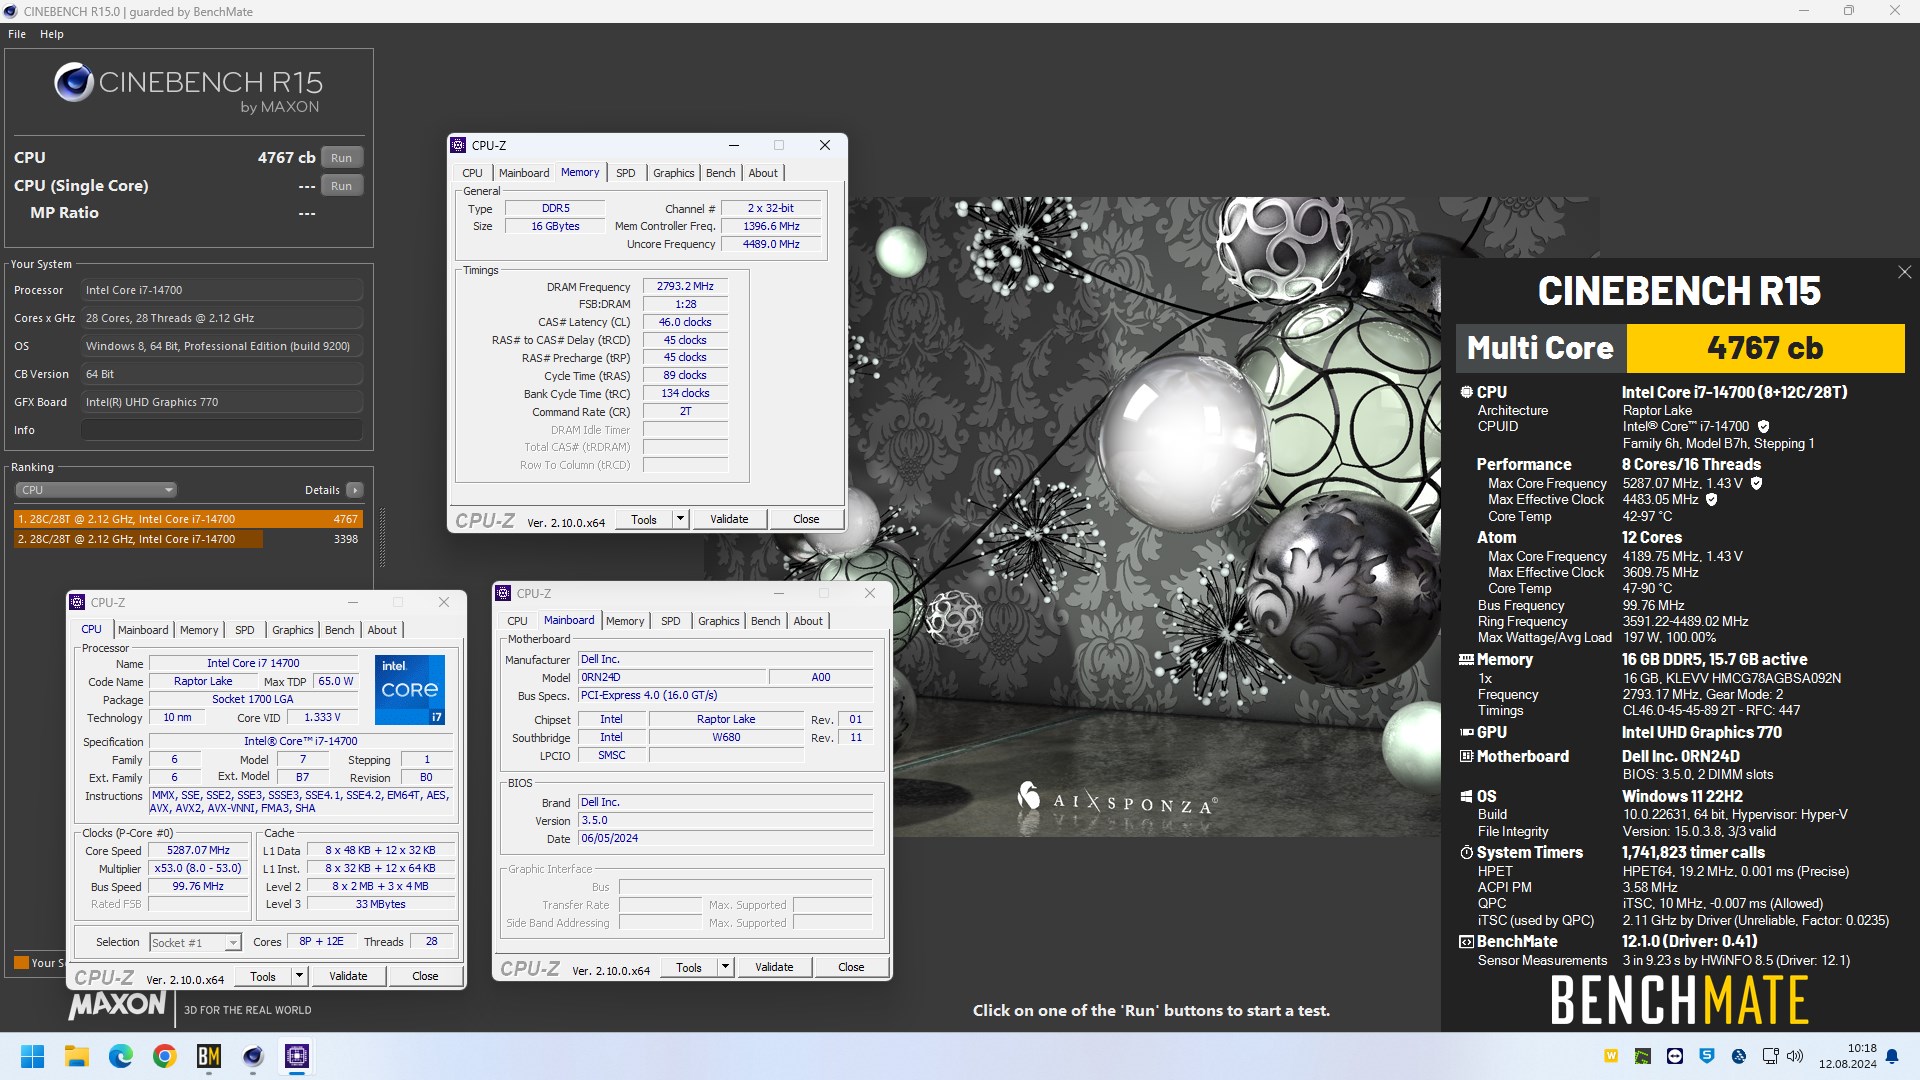Image resolution: width=1920 pixels, height=1080 pixels.
Task: Click the System Timers clock icon
Action: [1466, 852]
